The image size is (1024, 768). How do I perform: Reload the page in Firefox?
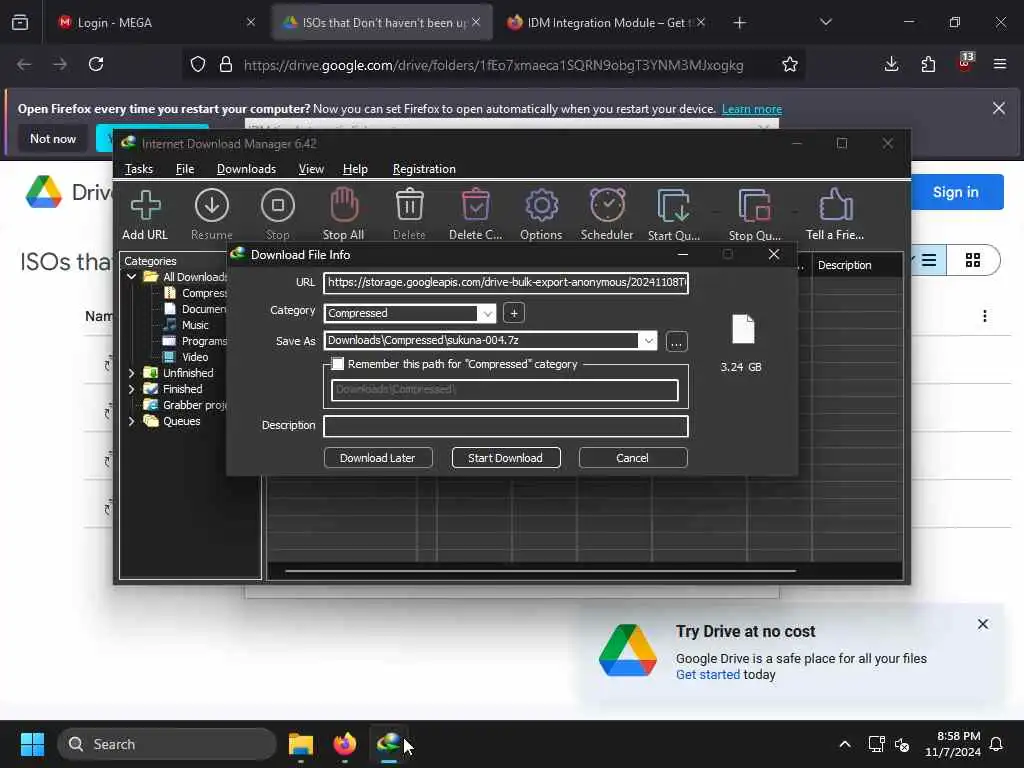point(96,64)
